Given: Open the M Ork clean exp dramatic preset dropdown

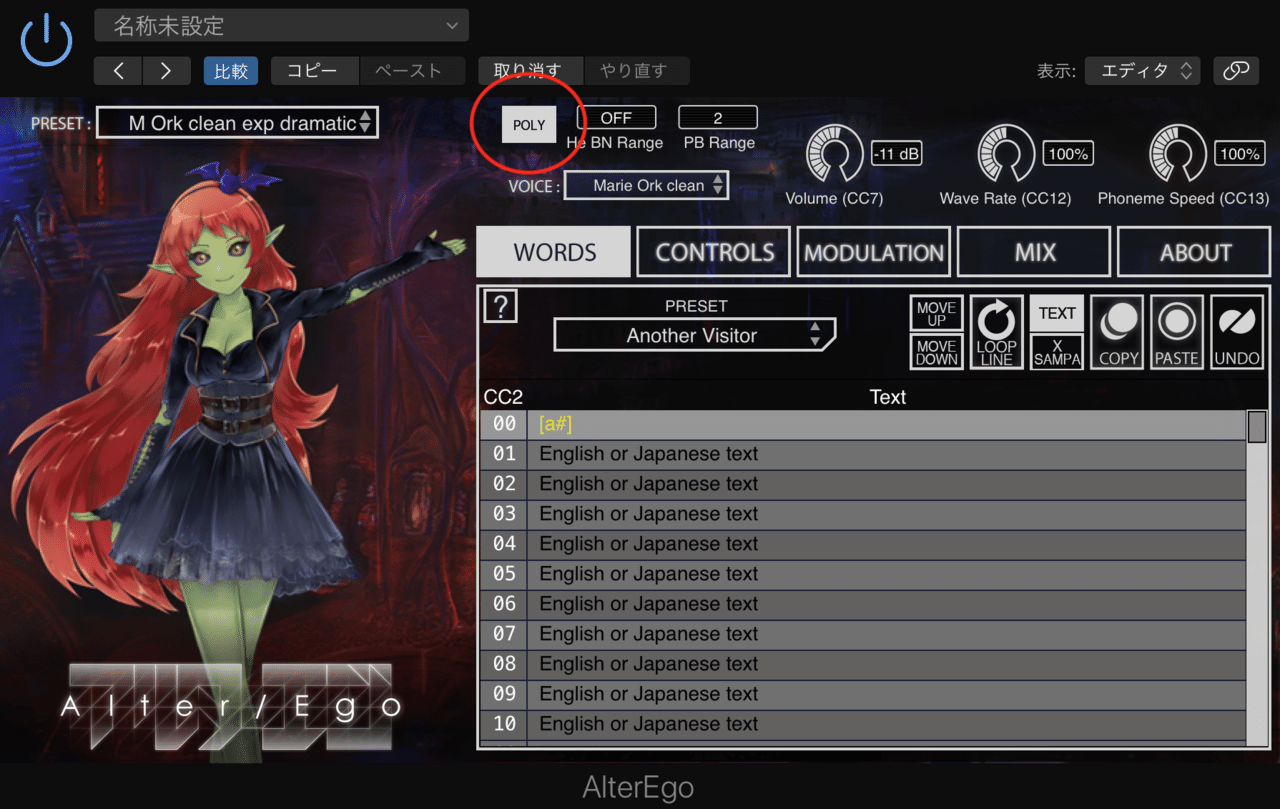Looking at the screenshot, I should tap(237, 122).
